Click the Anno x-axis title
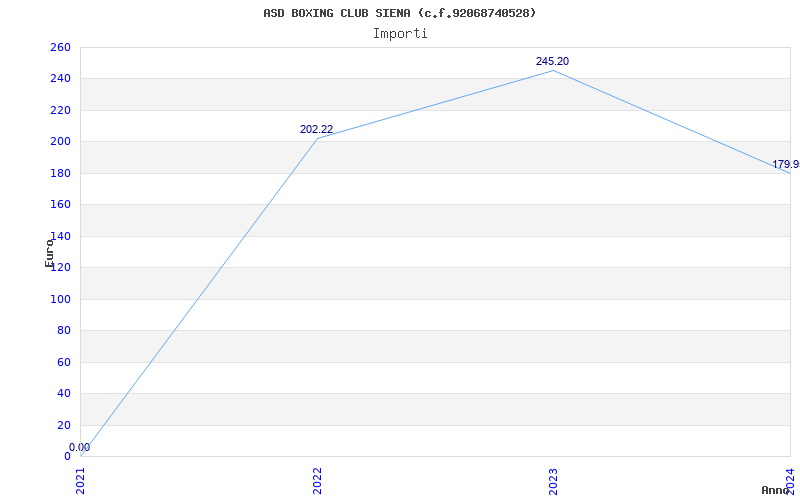 776,490
